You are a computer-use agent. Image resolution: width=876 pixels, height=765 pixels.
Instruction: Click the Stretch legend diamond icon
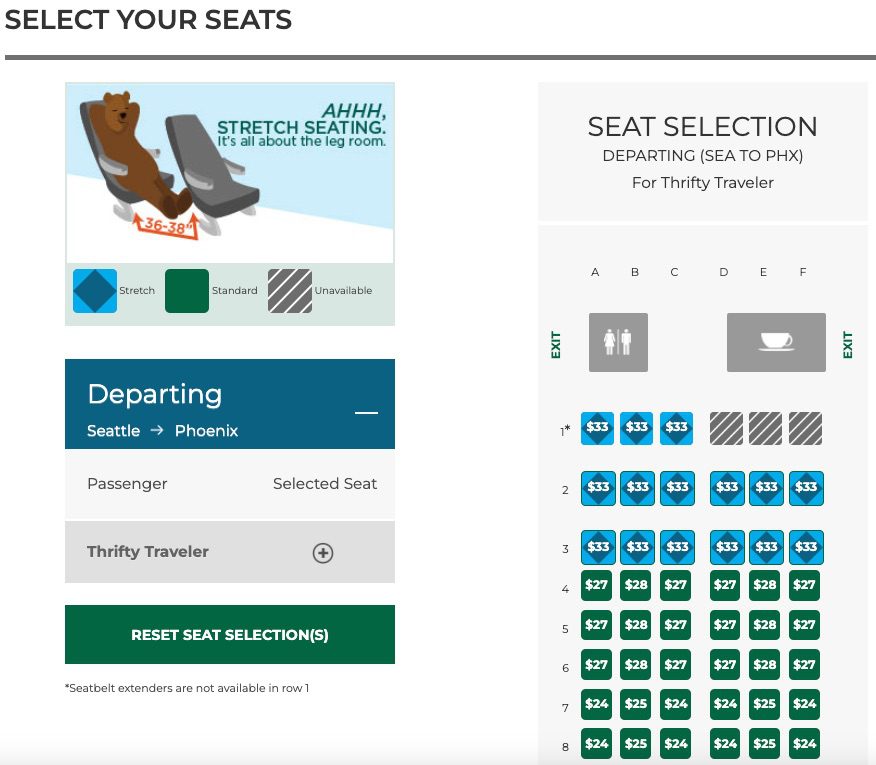click(x=95, y=290)
